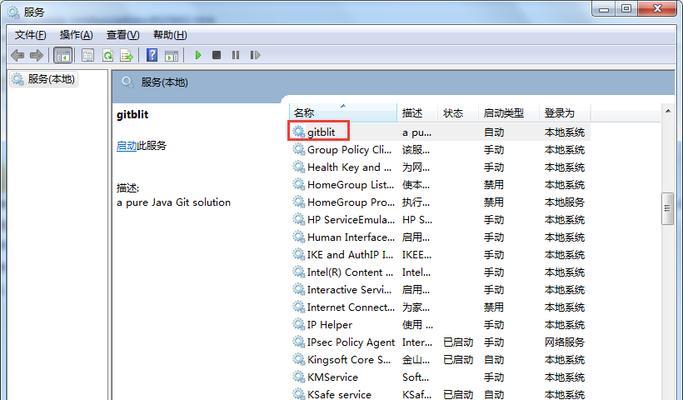The width and height of the screenshot is (683, 400).
Task: Click 已启动 status of IPsec Policy Agent
Action: click(458, 342)
